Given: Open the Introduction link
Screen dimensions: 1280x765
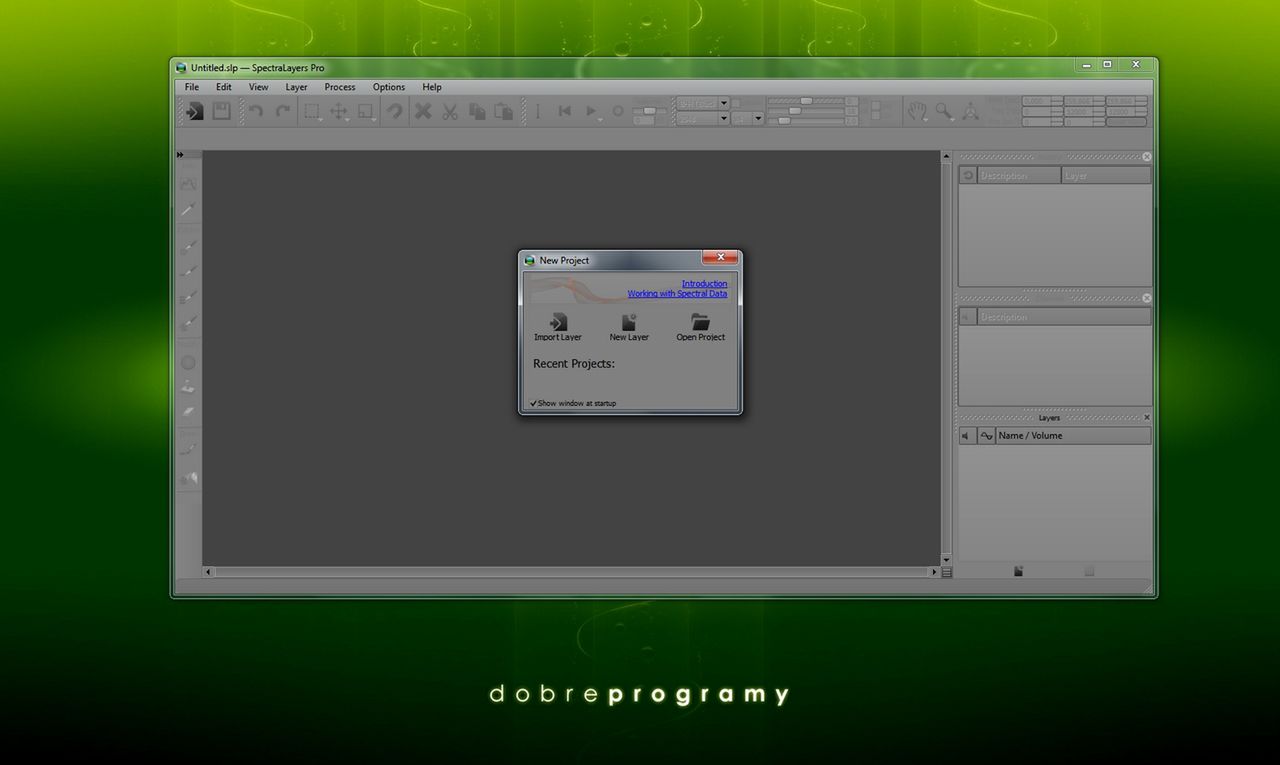Looking at the screenshot, I should point(705,284).
